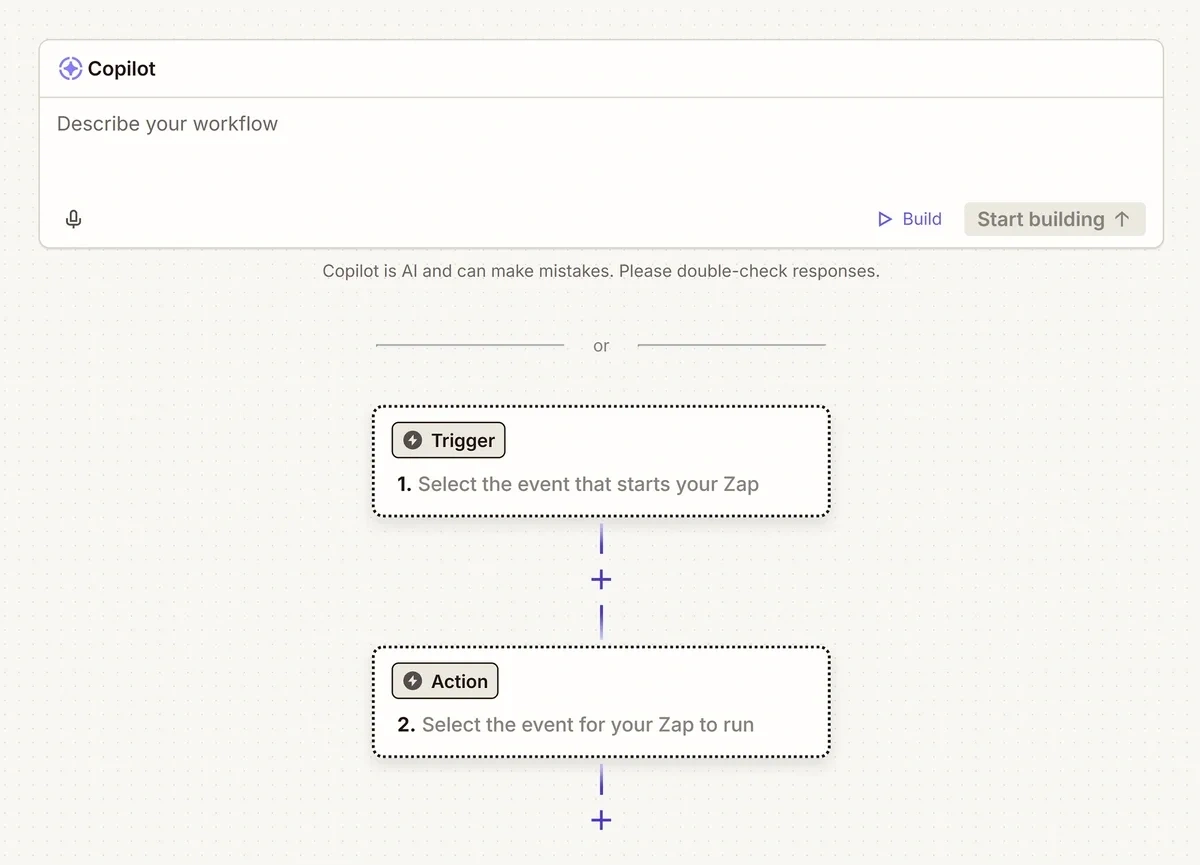Image resolution: width=1200 pixels, height=865 pixels.
Task: Click the Copilot can make mistakes disclaimer text
Action: pyautogui.click(x=601, y=271)
